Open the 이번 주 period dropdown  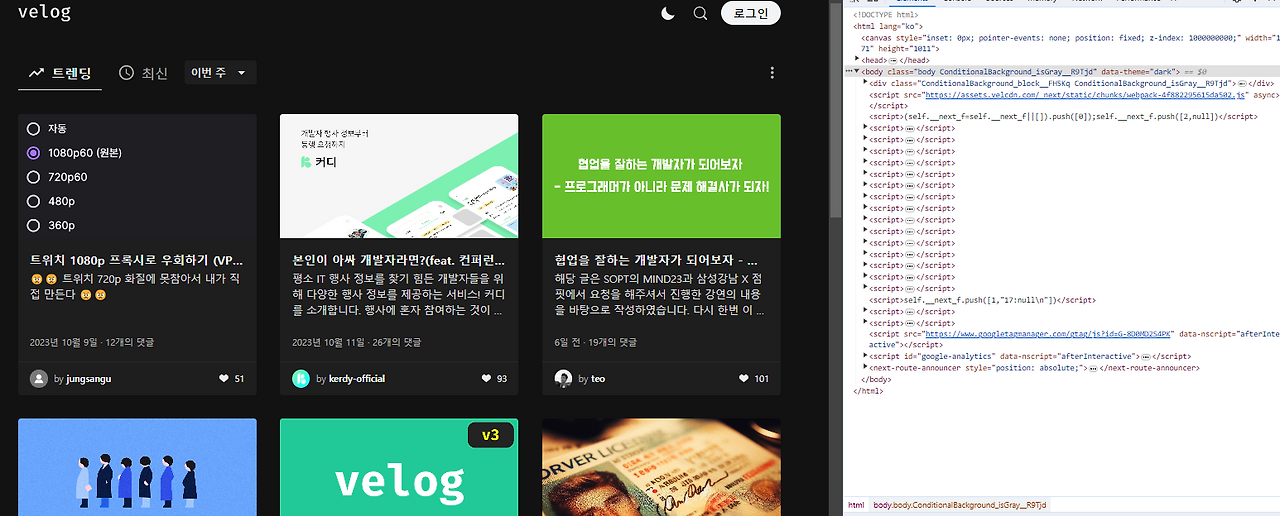click(220, 73)
